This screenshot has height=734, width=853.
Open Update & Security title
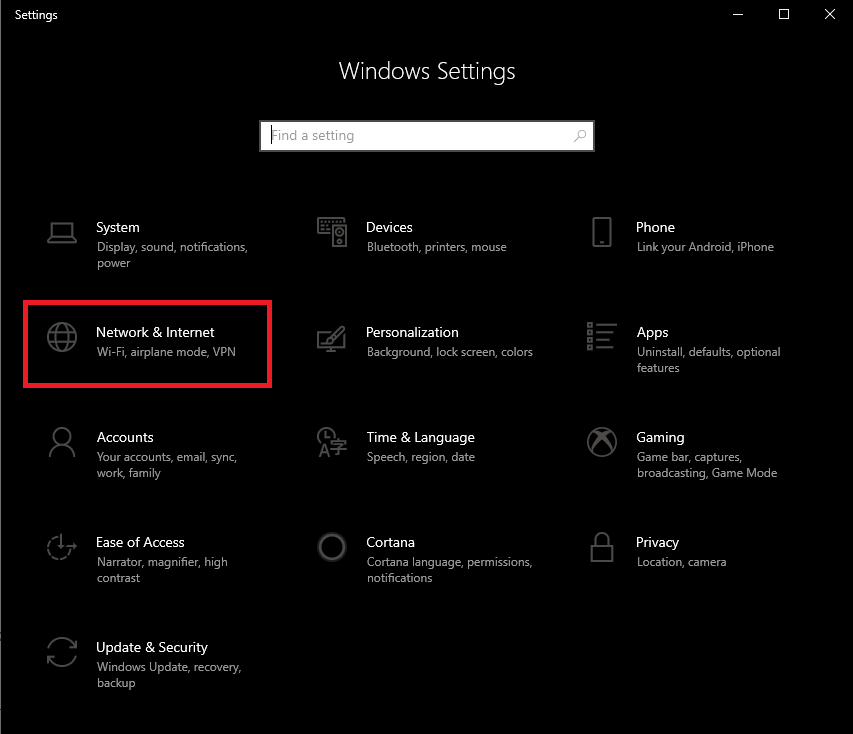tap(152, 647)
